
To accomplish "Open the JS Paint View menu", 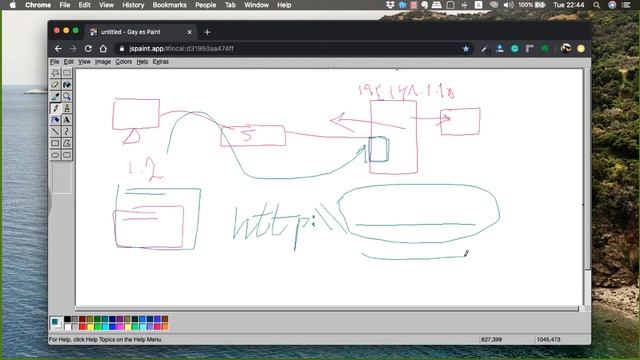I will point(84,62).
